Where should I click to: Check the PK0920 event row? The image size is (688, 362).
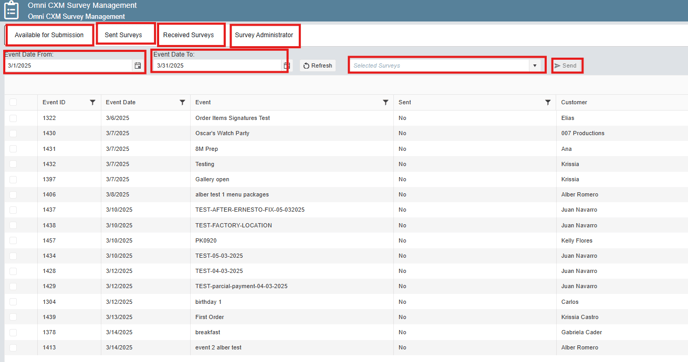13,240
